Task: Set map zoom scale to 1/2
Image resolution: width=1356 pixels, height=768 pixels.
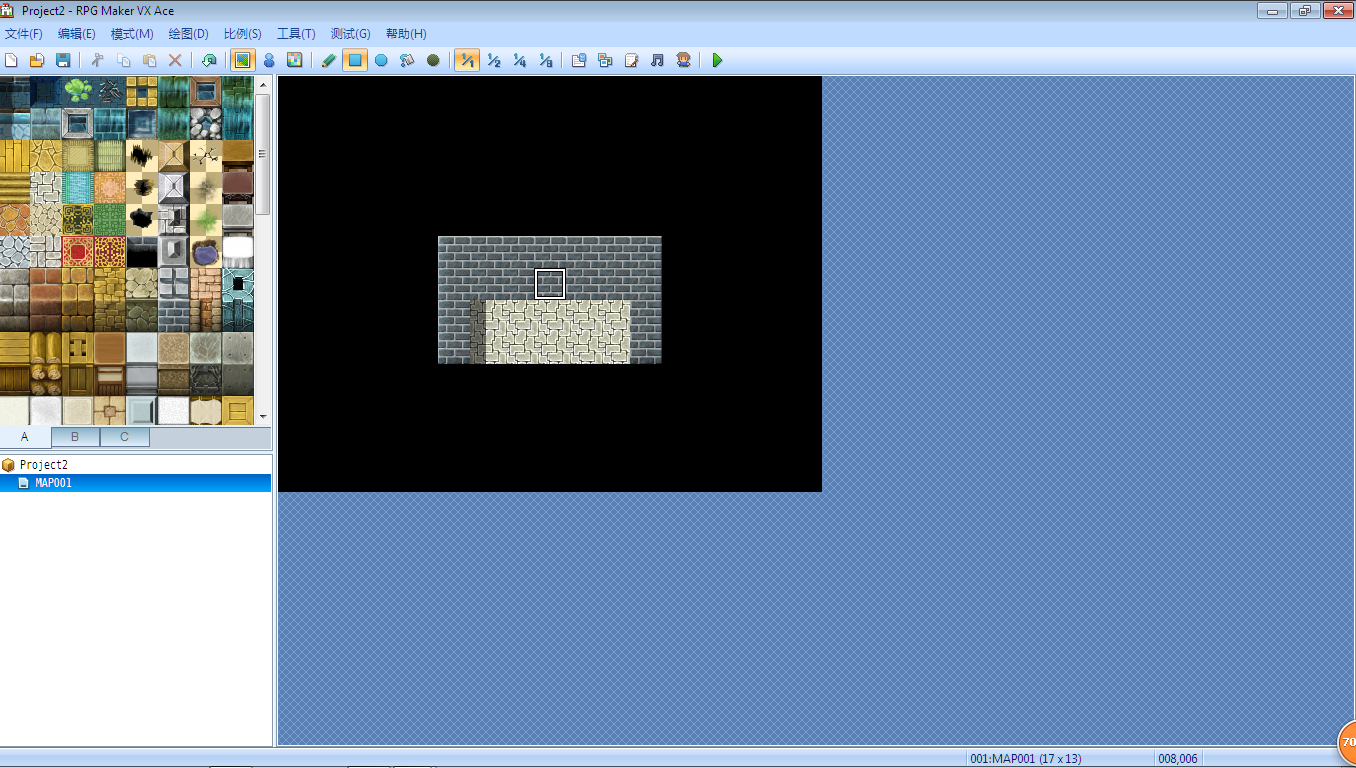Action: (x=494, y=60)
